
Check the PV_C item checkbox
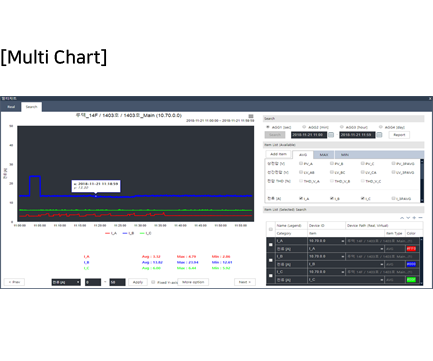(x=363, y=163)
